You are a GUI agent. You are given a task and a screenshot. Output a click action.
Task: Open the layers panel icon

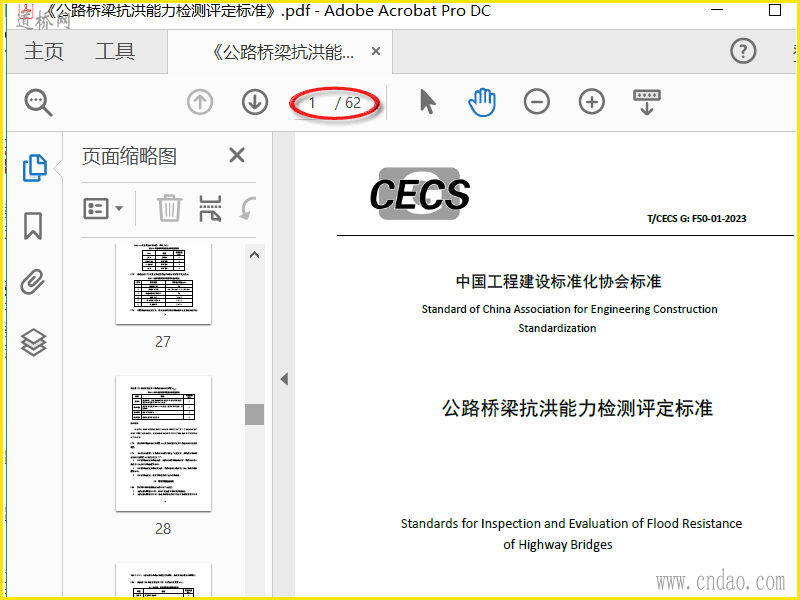pyautogui.click(x=33, y=342)
